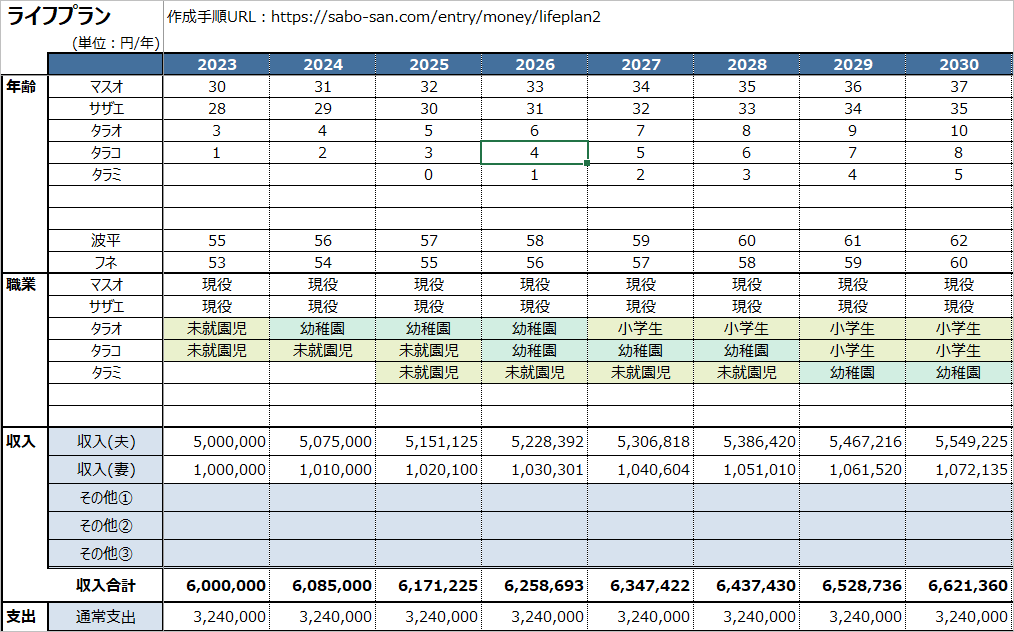Click the sabo-san.com lifeplan2 URL

tap(435, 17)
